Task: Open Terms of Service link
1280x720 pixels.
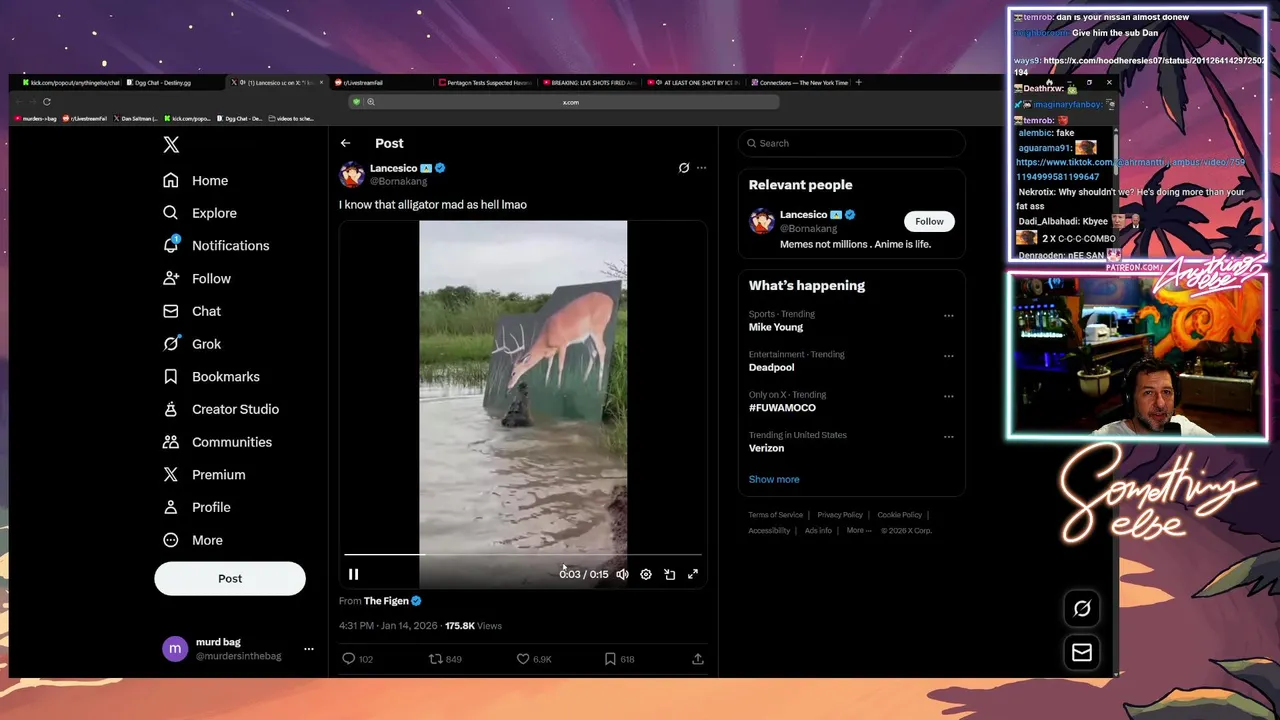Action: [775, 515]
